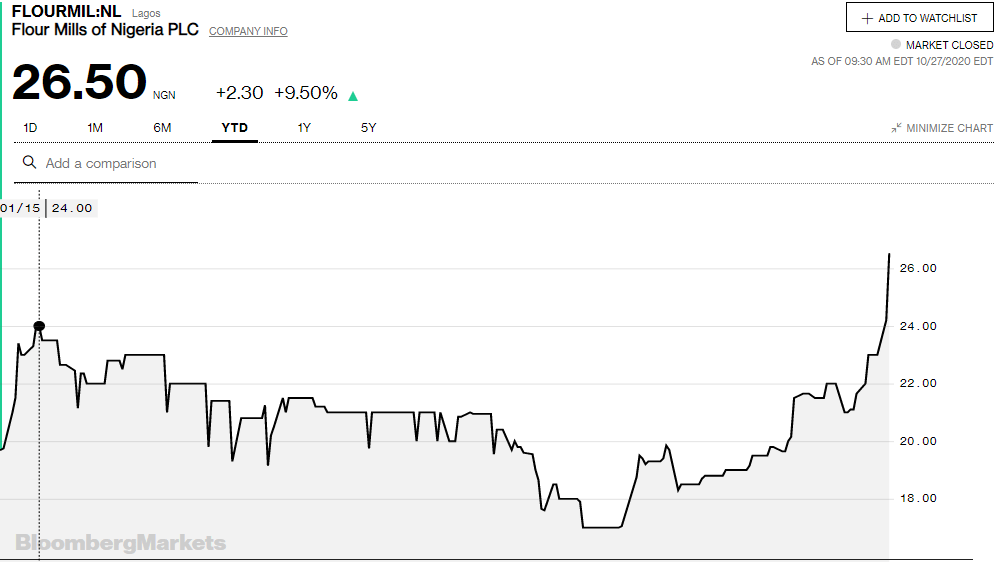The image size is (998, 562).
Task: Click the BloombergMarkets watermark logo
Action: (120, 543)
